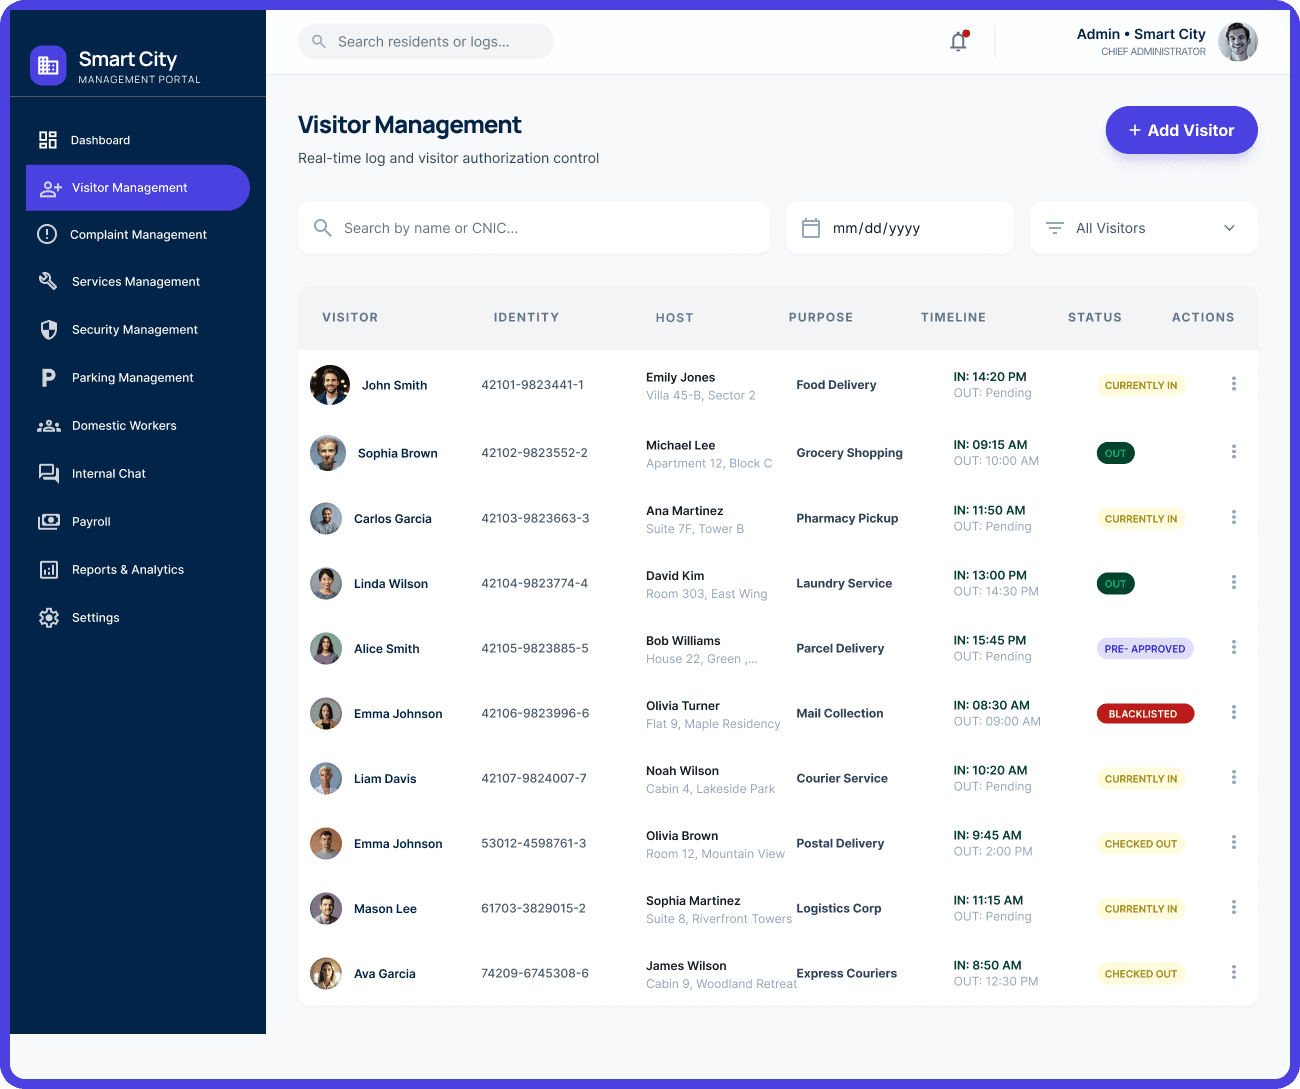Image resolution: width=1300 pixels, height=1089 pixels.
Task: Open actions menu for Carlos Garcia row
Action: 1234,517
